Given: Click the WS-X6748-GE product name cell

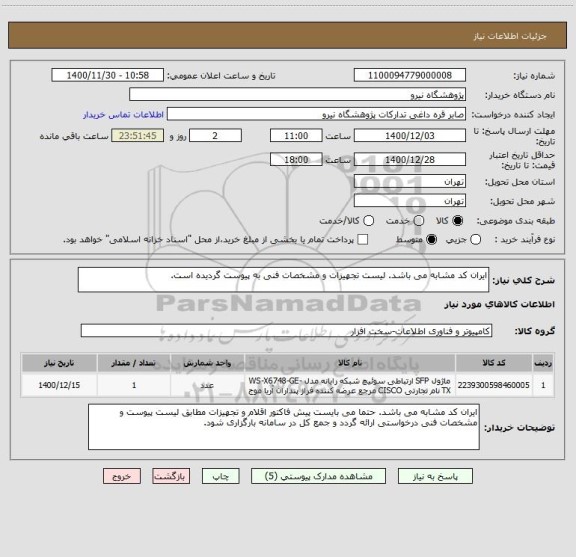Looking at the screenshot, I should tap(350, 385).
